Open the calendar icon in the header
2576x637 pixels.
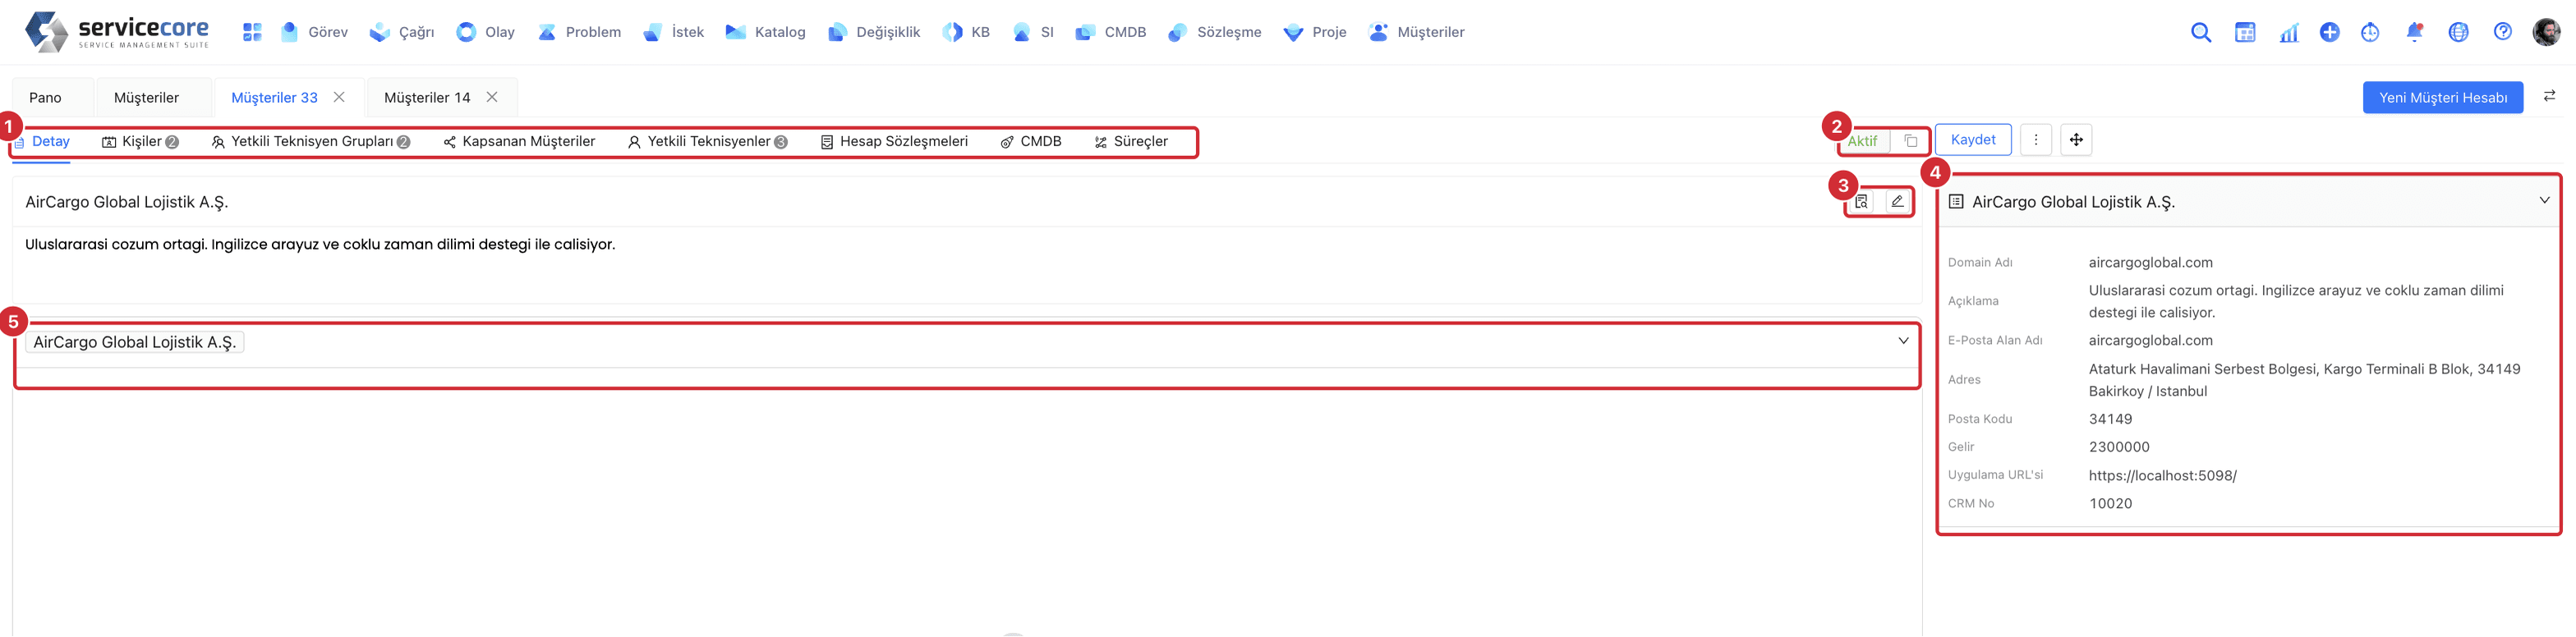pos(2244,32)
